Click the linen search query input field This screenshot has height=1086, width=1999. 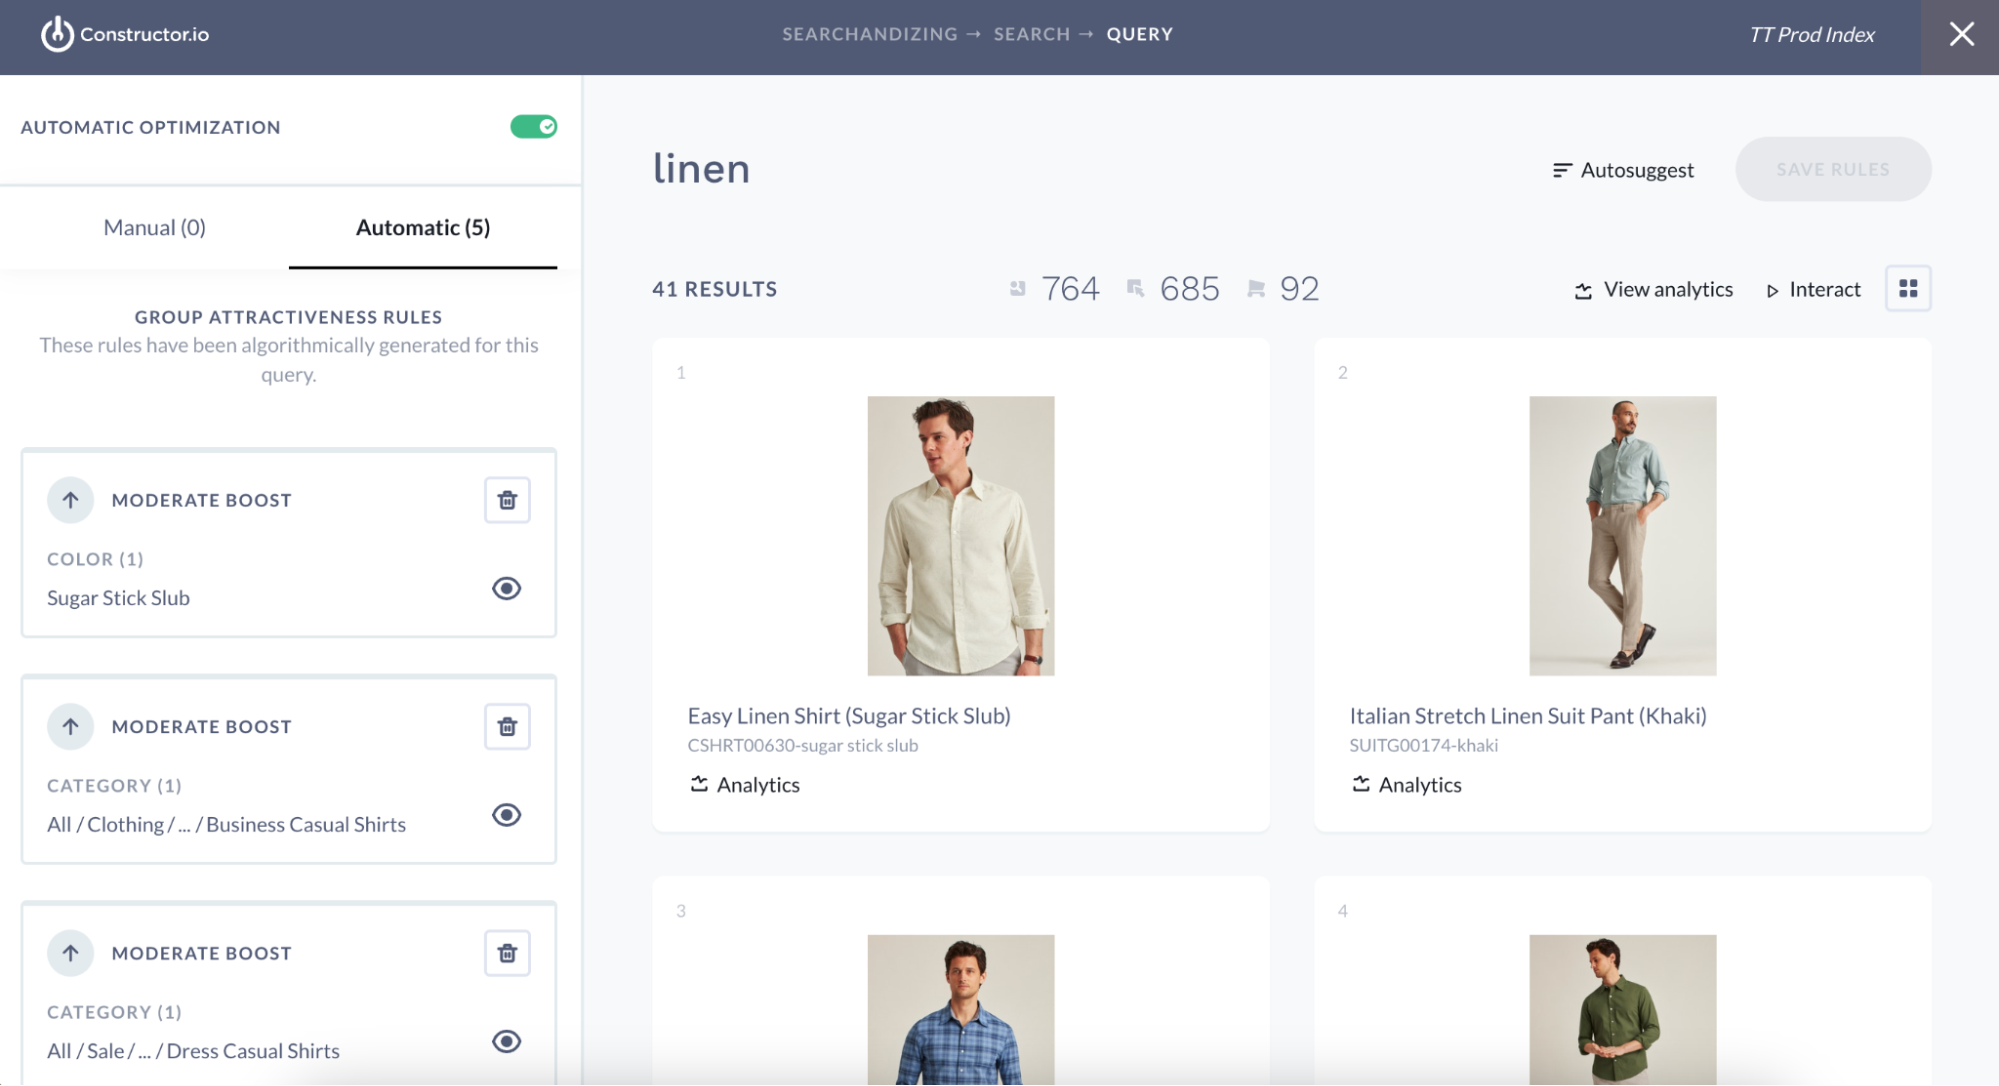click(703, 165)
